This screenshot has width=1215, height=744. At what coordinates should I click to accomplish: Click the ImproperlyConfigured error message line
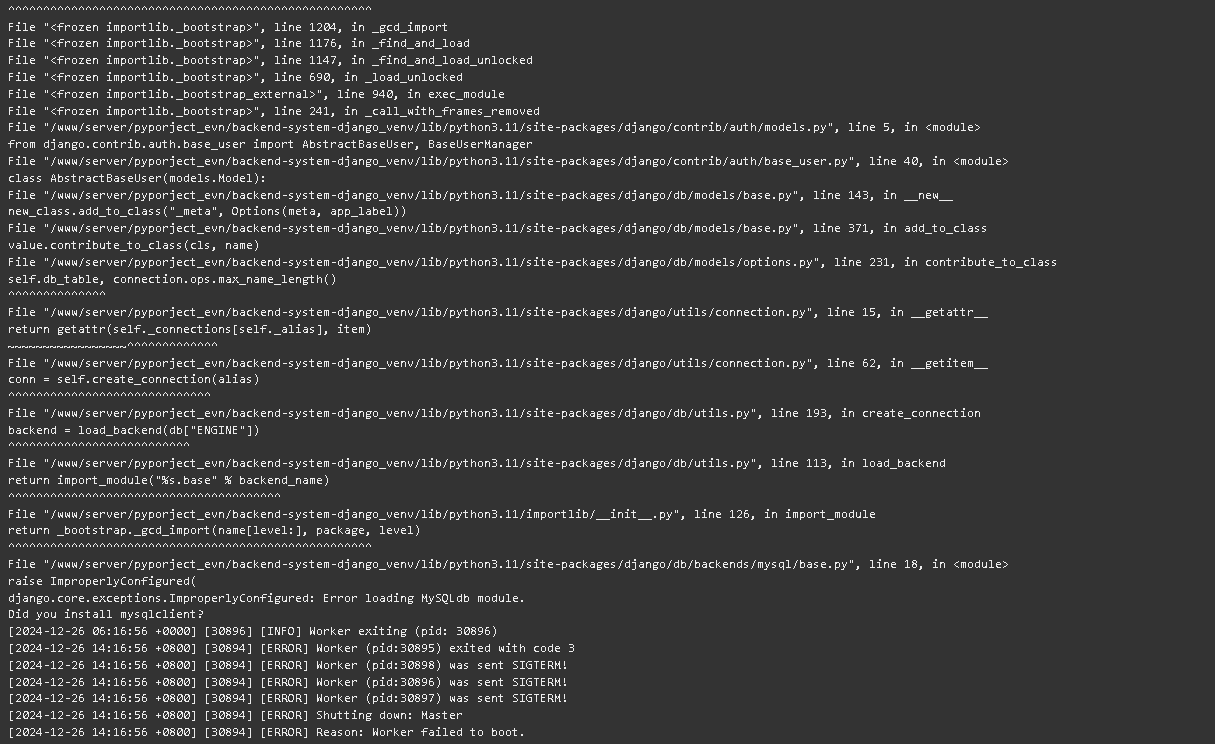coord(266,598)
